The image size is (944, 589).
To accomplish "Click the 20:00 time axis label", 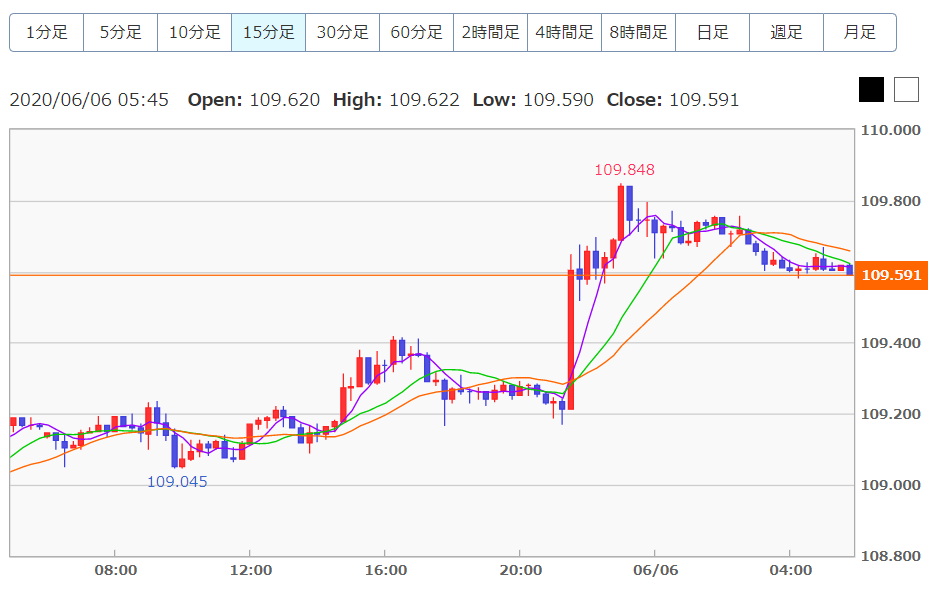I will (520, 570).
